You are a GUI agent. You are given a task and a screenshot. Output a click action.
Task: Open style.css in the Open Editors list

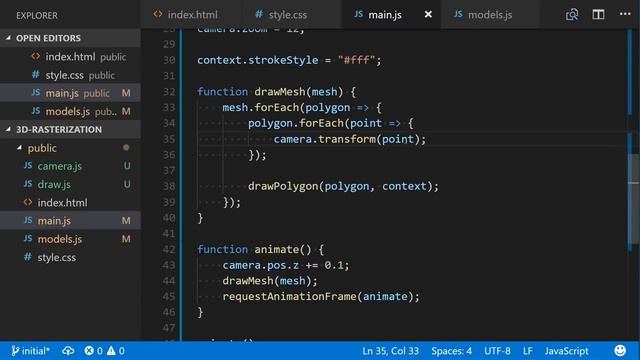click(x=70, y=75)
